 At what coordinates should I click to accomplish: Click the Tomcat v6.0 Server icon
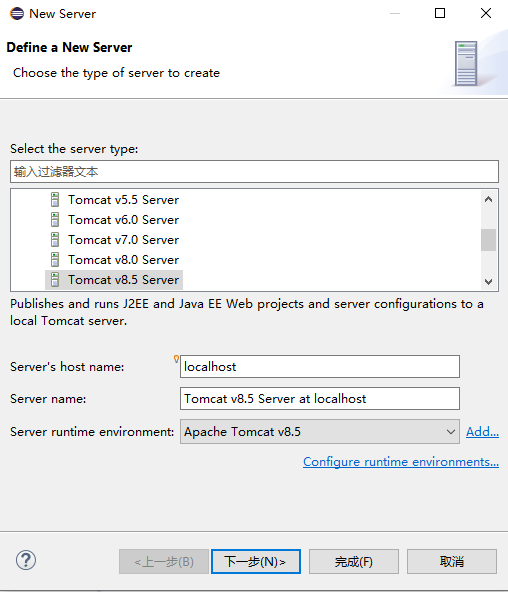(x=55, y=220)
